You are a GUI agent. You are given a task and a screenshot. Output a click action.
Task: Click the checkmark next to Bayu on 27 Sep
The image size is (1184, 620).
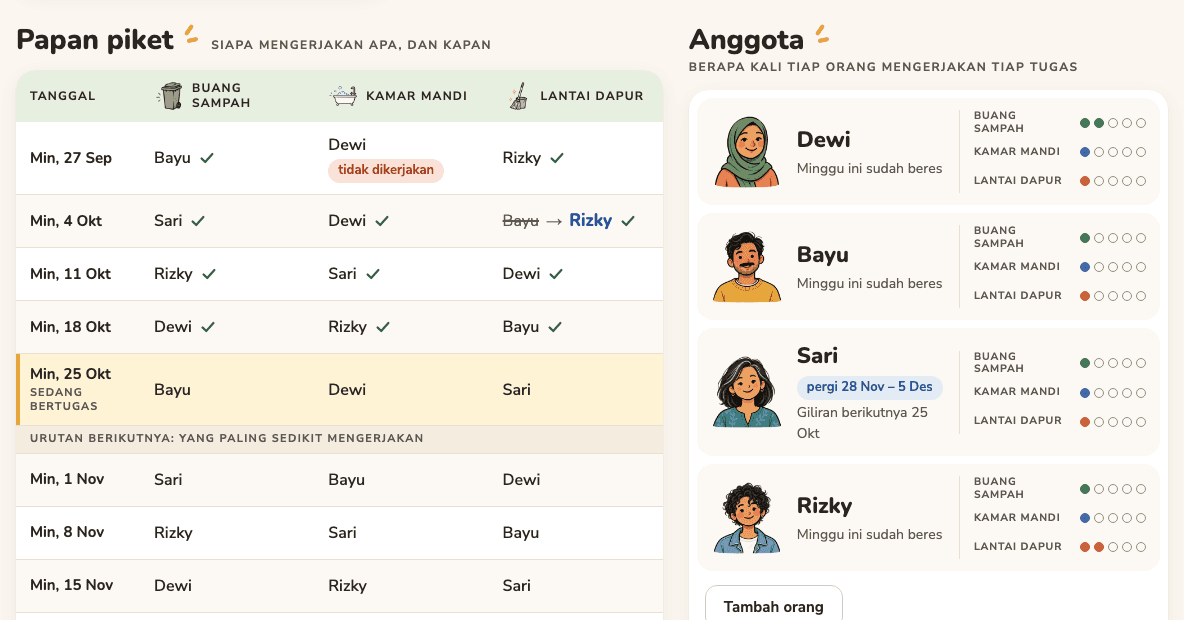pos(207,158)
